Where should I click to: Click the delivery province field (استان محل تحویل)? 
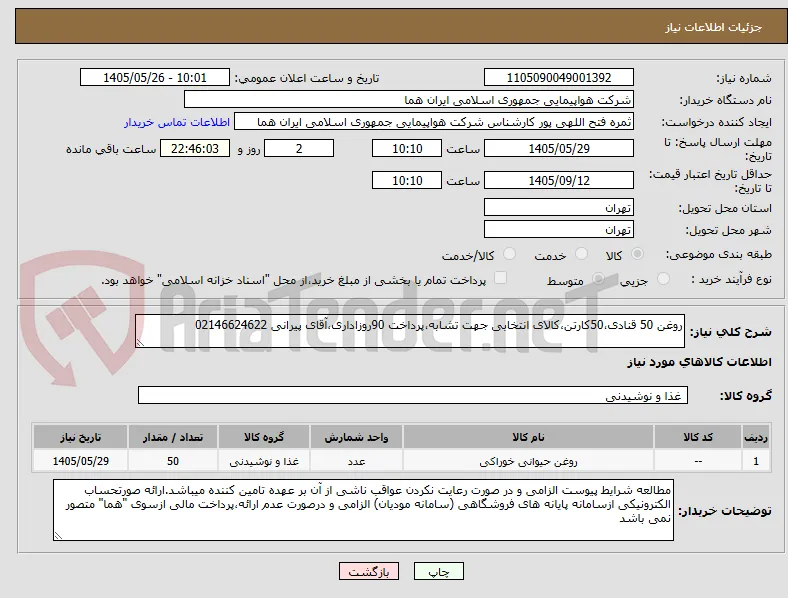click(559, 207)
